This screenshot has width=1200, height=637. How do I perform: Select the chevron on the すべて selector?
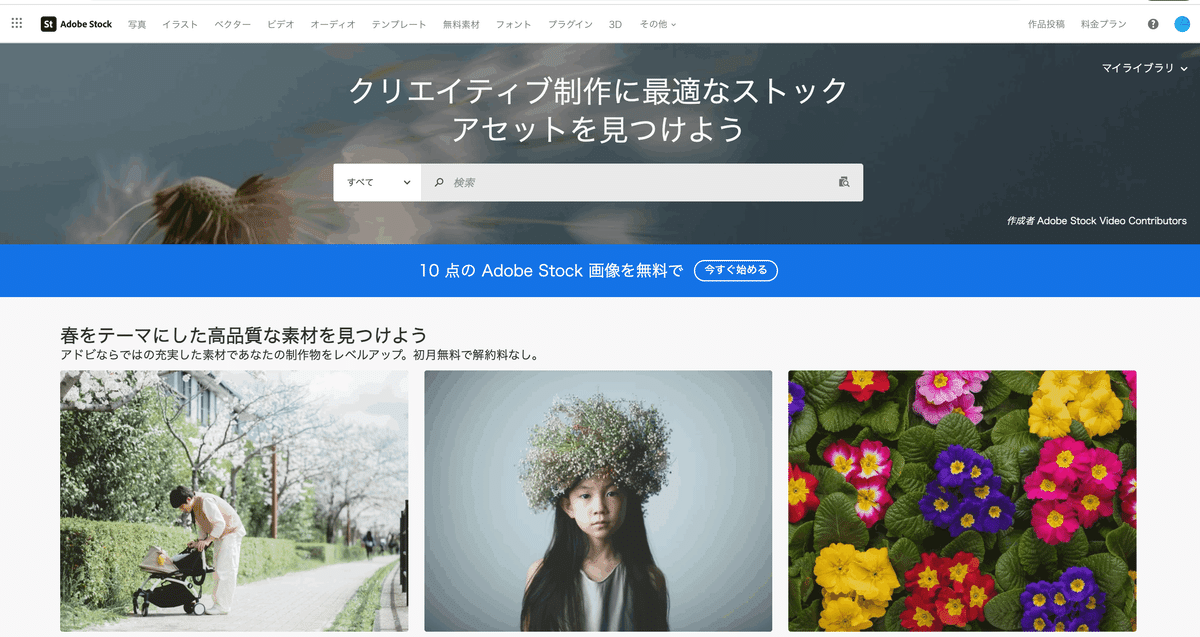(x=407, y=182)
